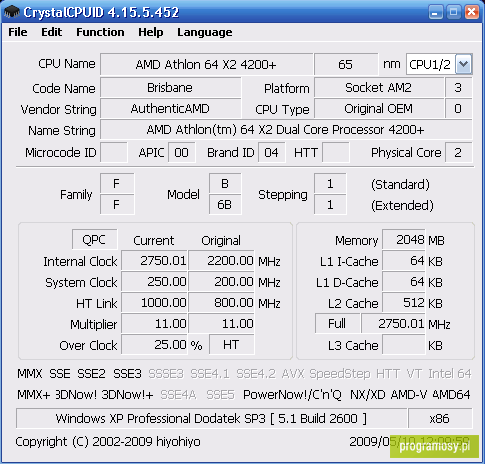Open the Language menu
This screenshot has width=485, height=464.
tap(205, 32)
